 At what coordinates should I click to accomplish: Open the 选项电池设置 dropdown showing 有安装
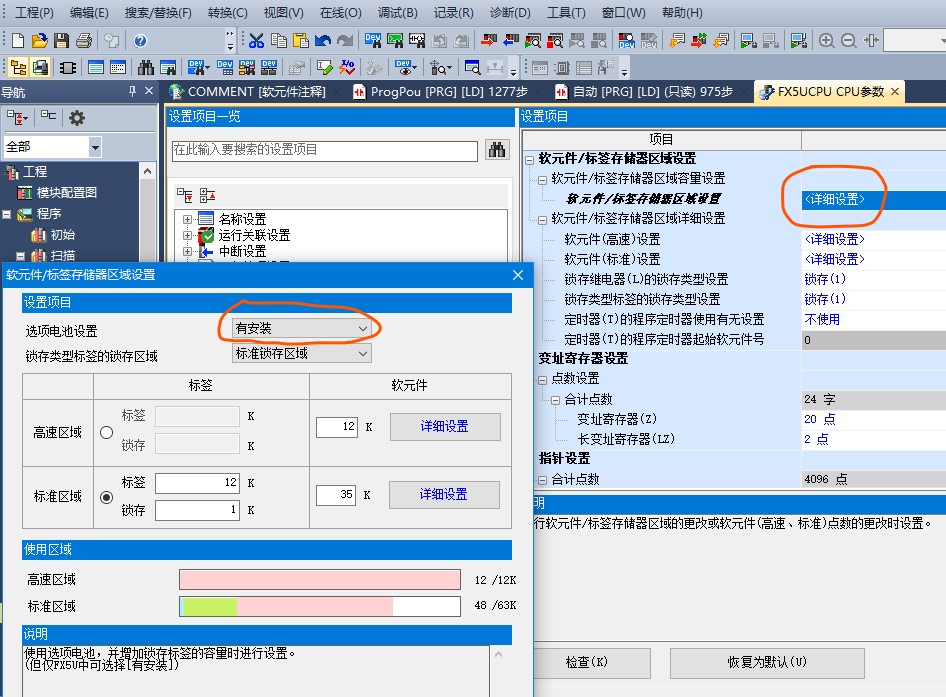click(x=301, y=328)
